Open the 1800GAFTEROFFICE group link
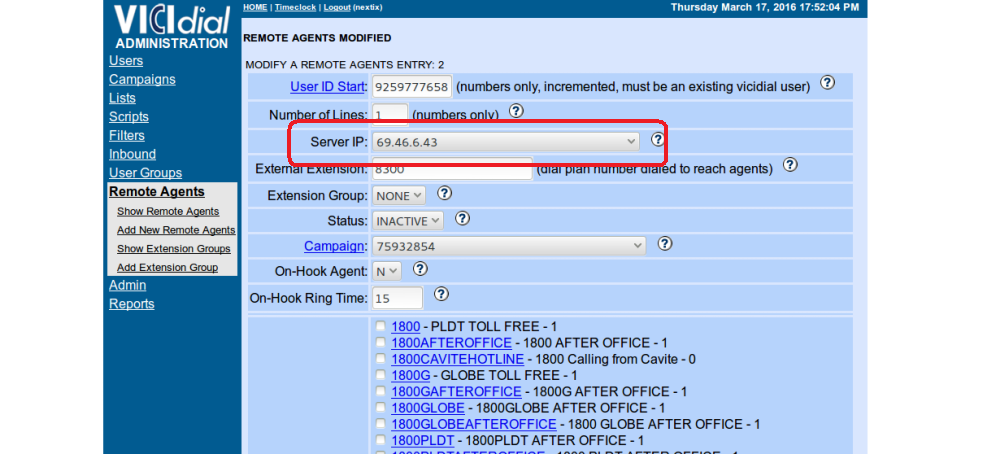The height and width of the screenshot is (454, 1000). point(456,392)
